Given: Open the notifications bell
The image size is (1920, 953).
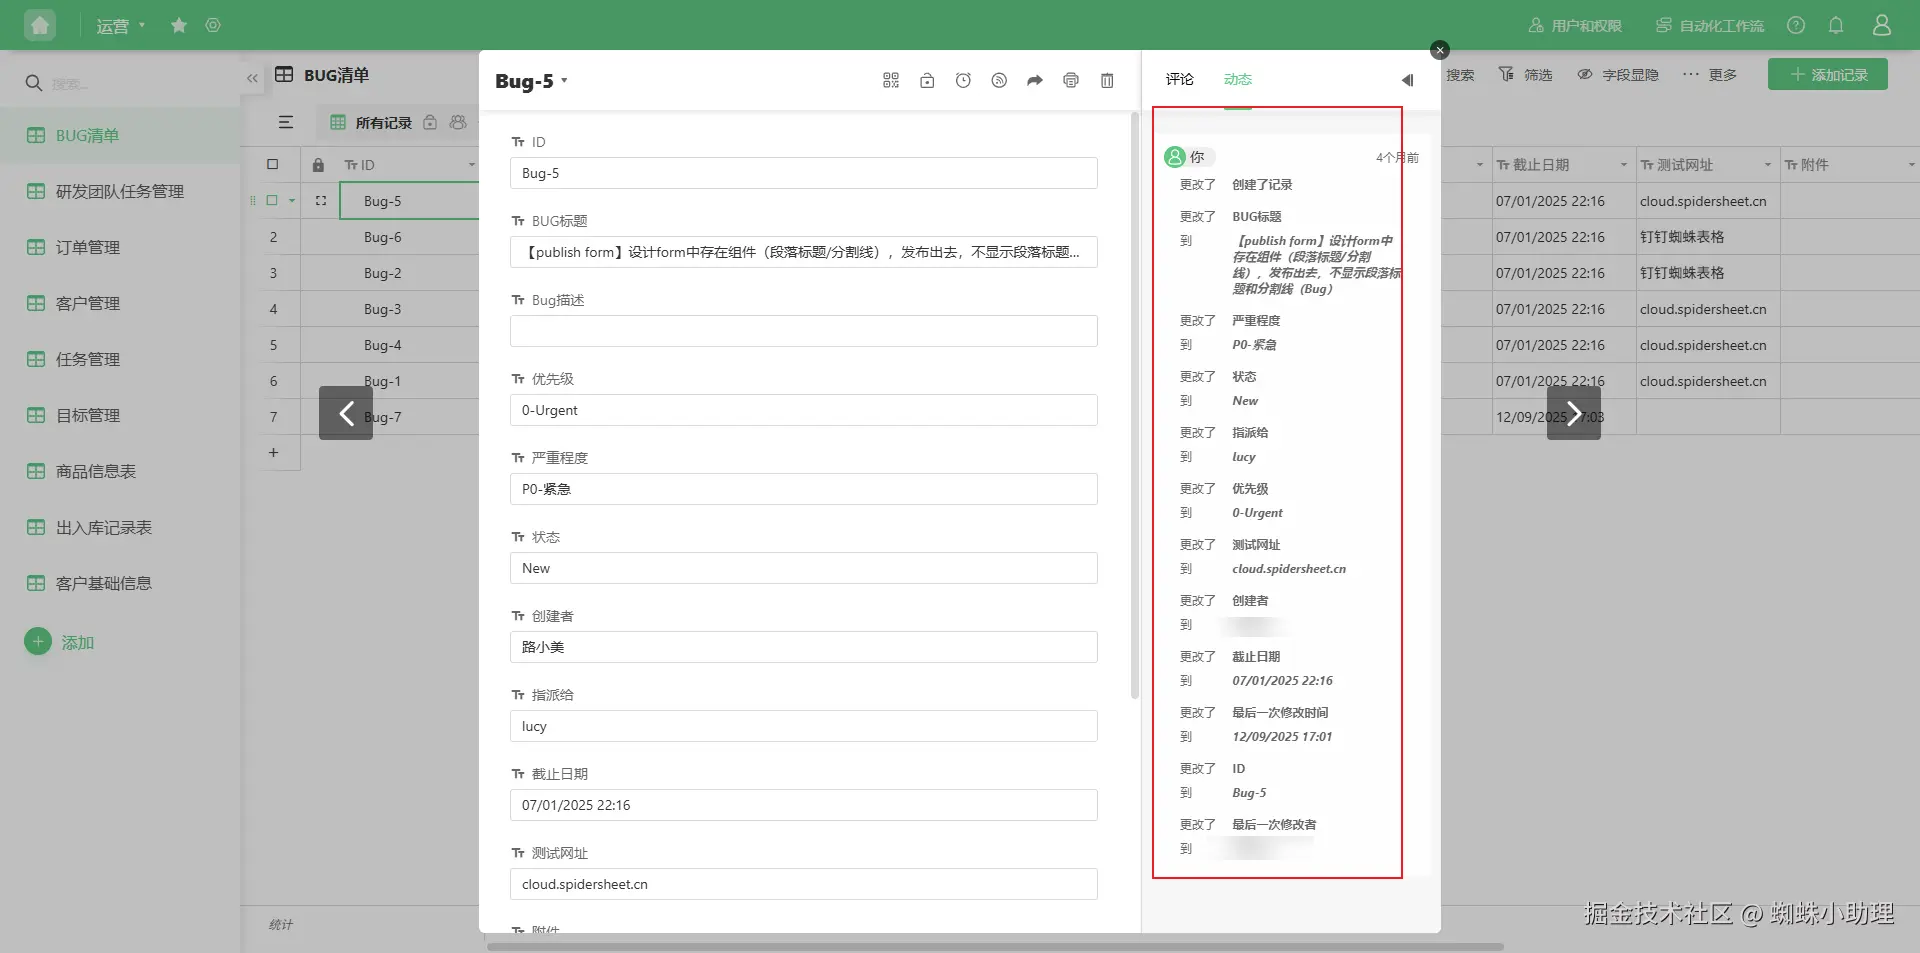Looking at the screenshot, I should [1836, 25].
